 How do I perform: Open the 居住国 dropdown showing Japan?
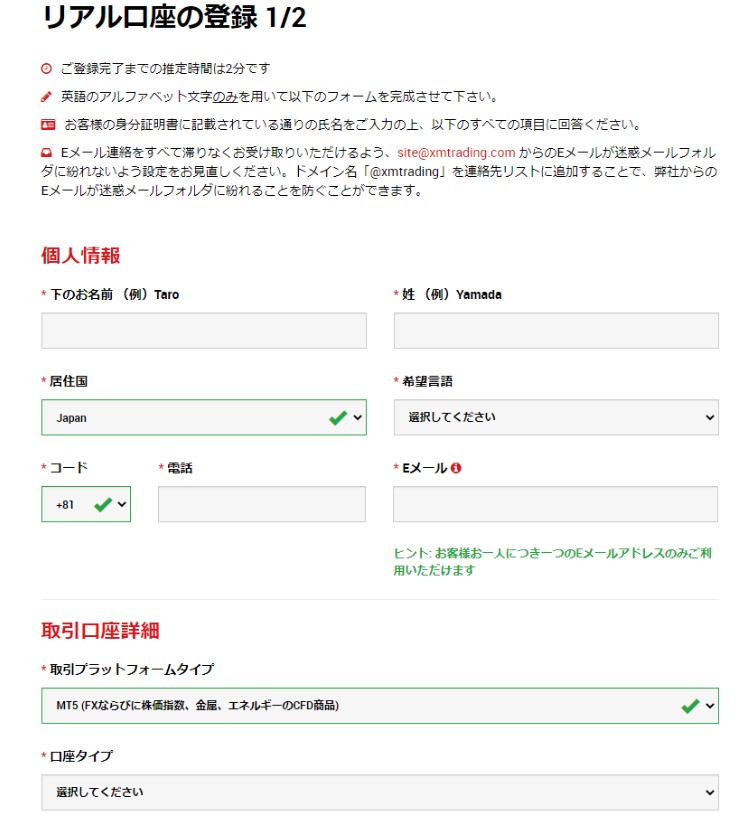204,417
